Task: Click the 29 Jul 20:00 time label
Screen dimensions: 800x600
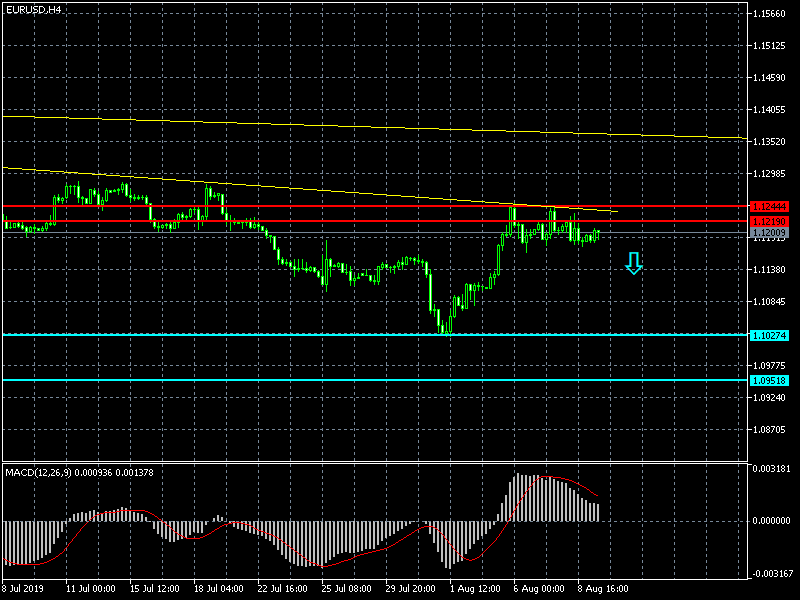Action: 411,589
